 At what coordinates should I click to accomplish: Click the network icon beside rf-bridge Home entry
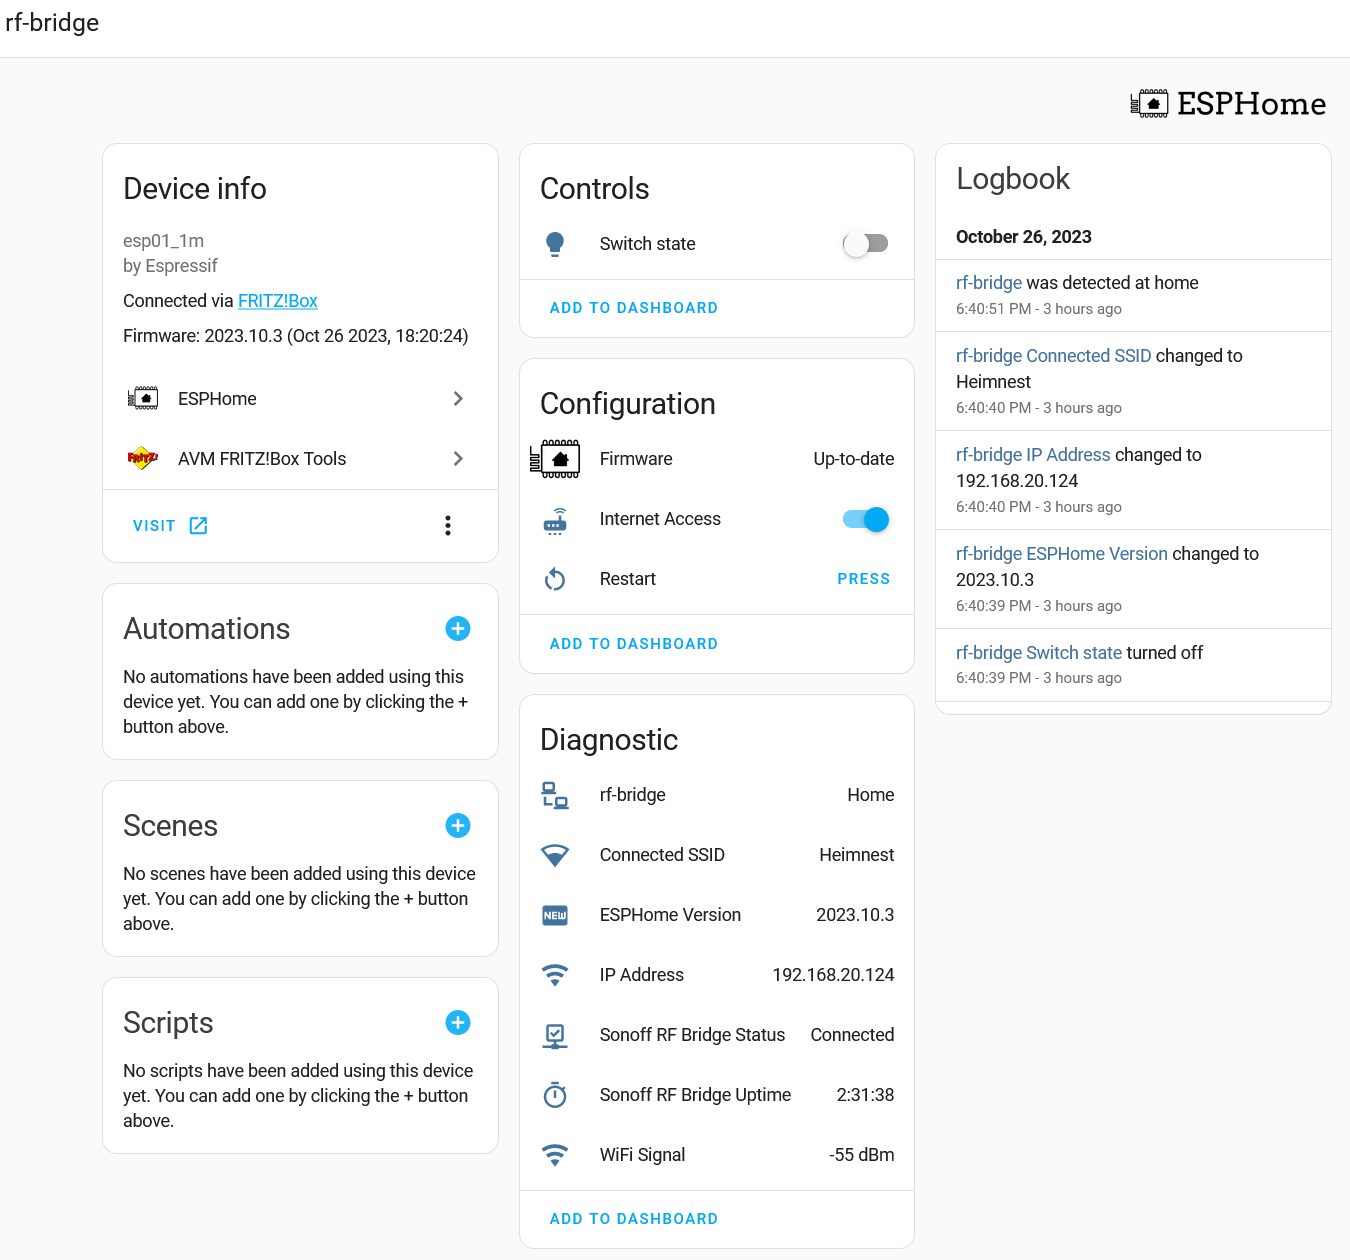[555, 795]
